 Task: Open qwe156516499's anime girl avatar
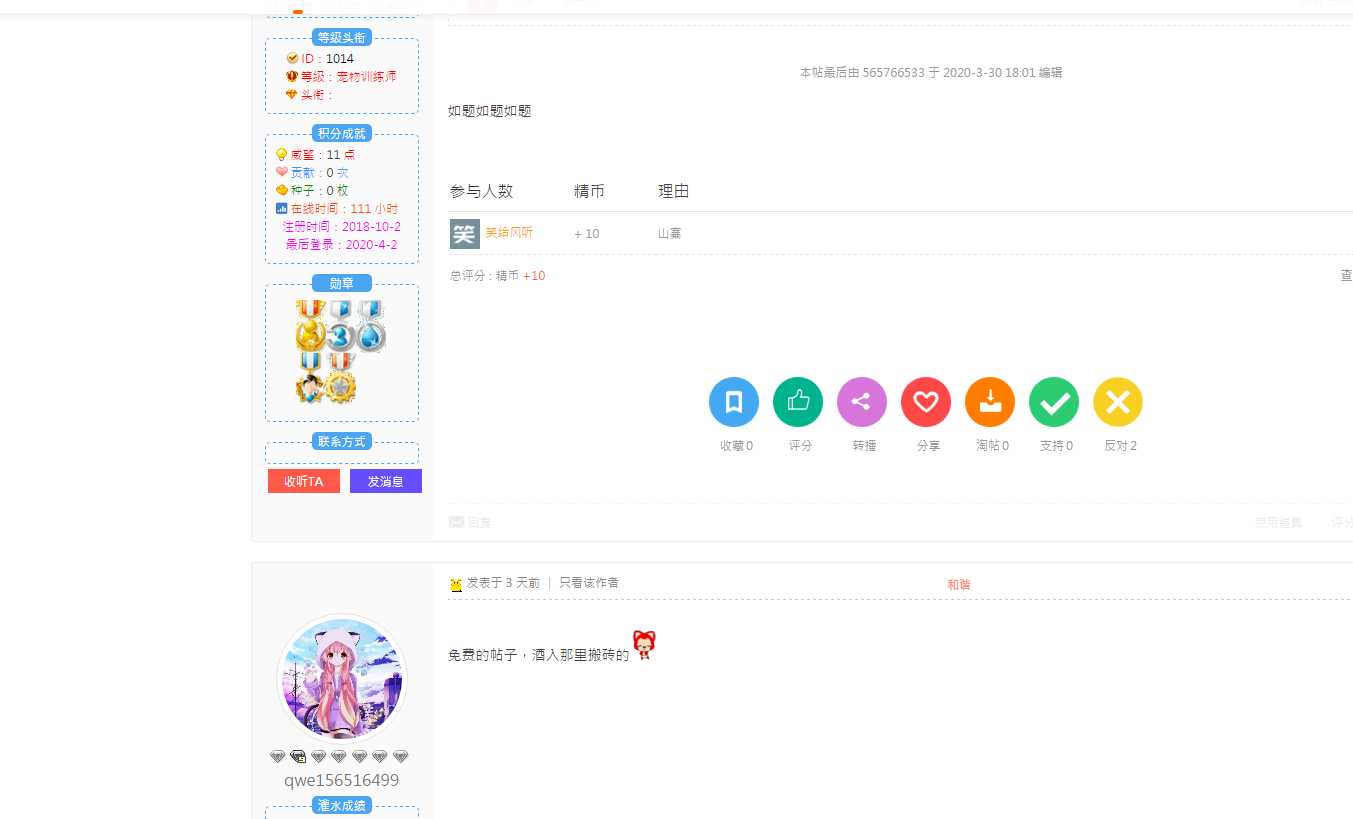(342, 678)
